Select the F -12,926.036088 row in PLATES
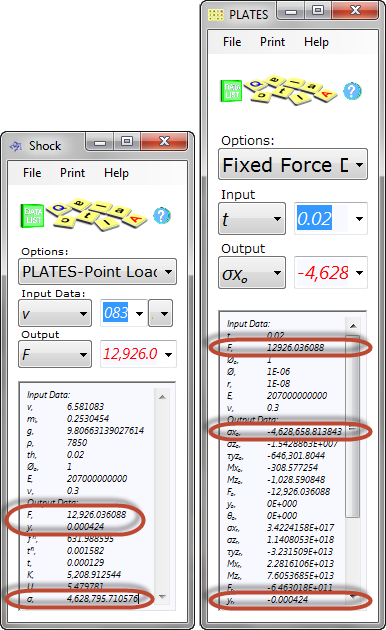This screenshot has height=630, width=386. (x=278, y=492)
